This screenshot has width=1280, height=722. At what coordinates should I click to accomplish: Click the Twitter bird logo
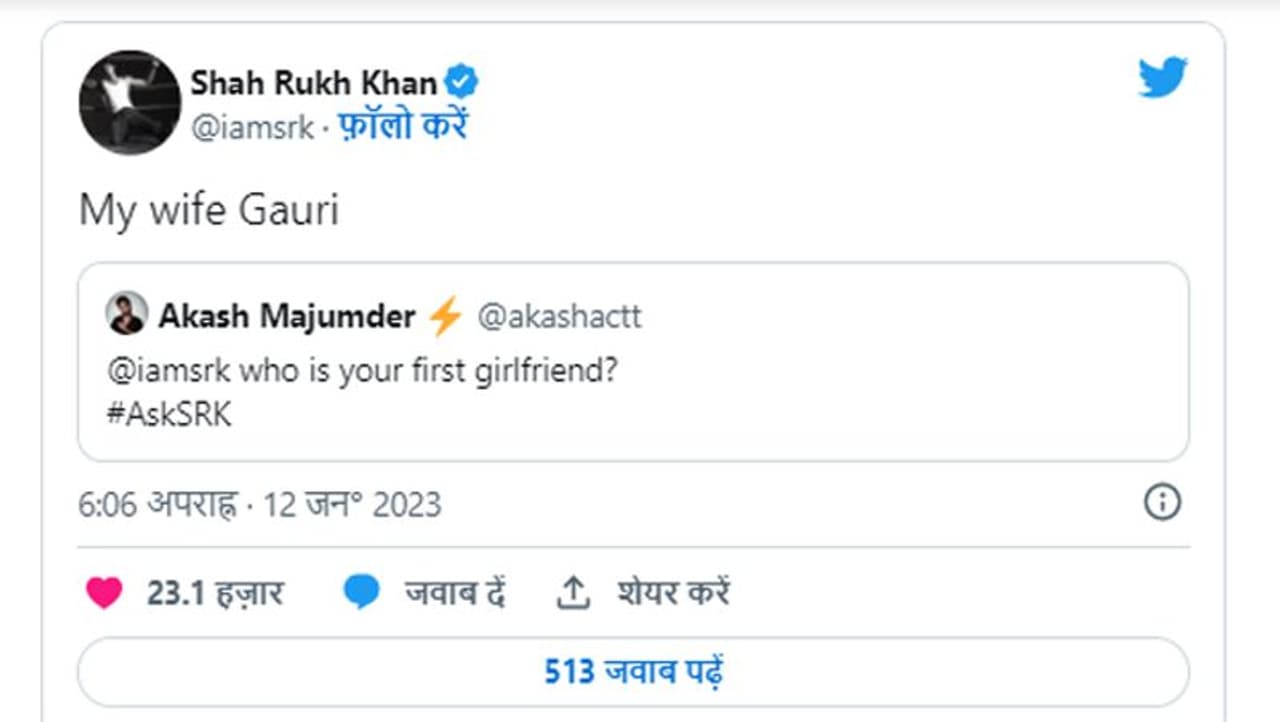(1162, 77)
